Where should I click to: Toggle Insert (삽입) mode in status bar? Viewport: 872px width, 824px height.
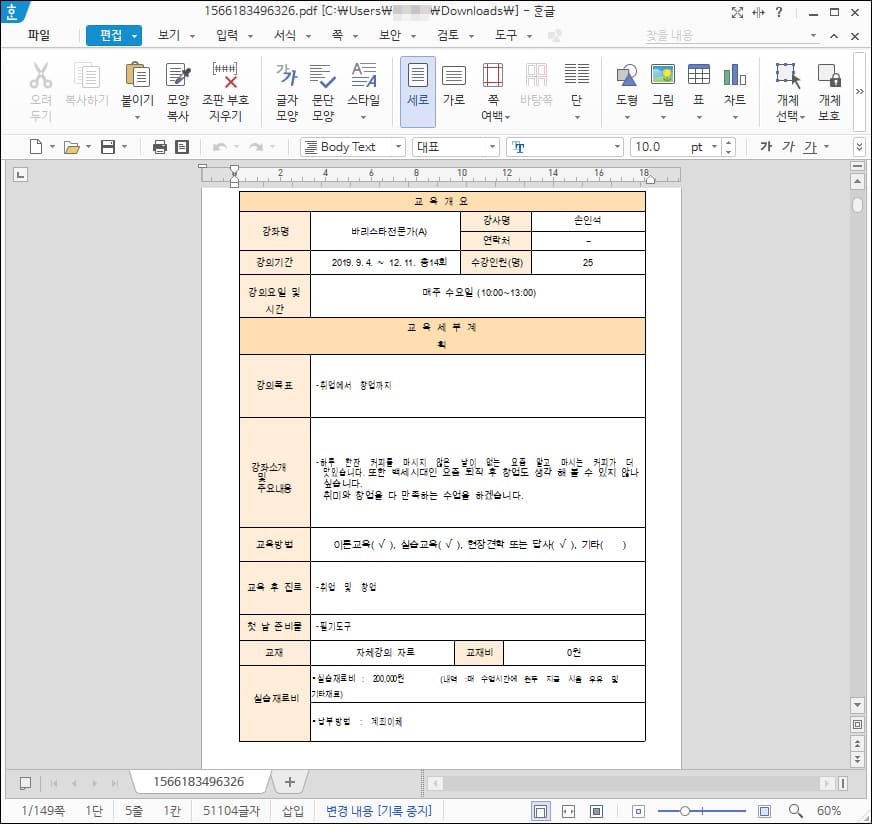(293, 811)
